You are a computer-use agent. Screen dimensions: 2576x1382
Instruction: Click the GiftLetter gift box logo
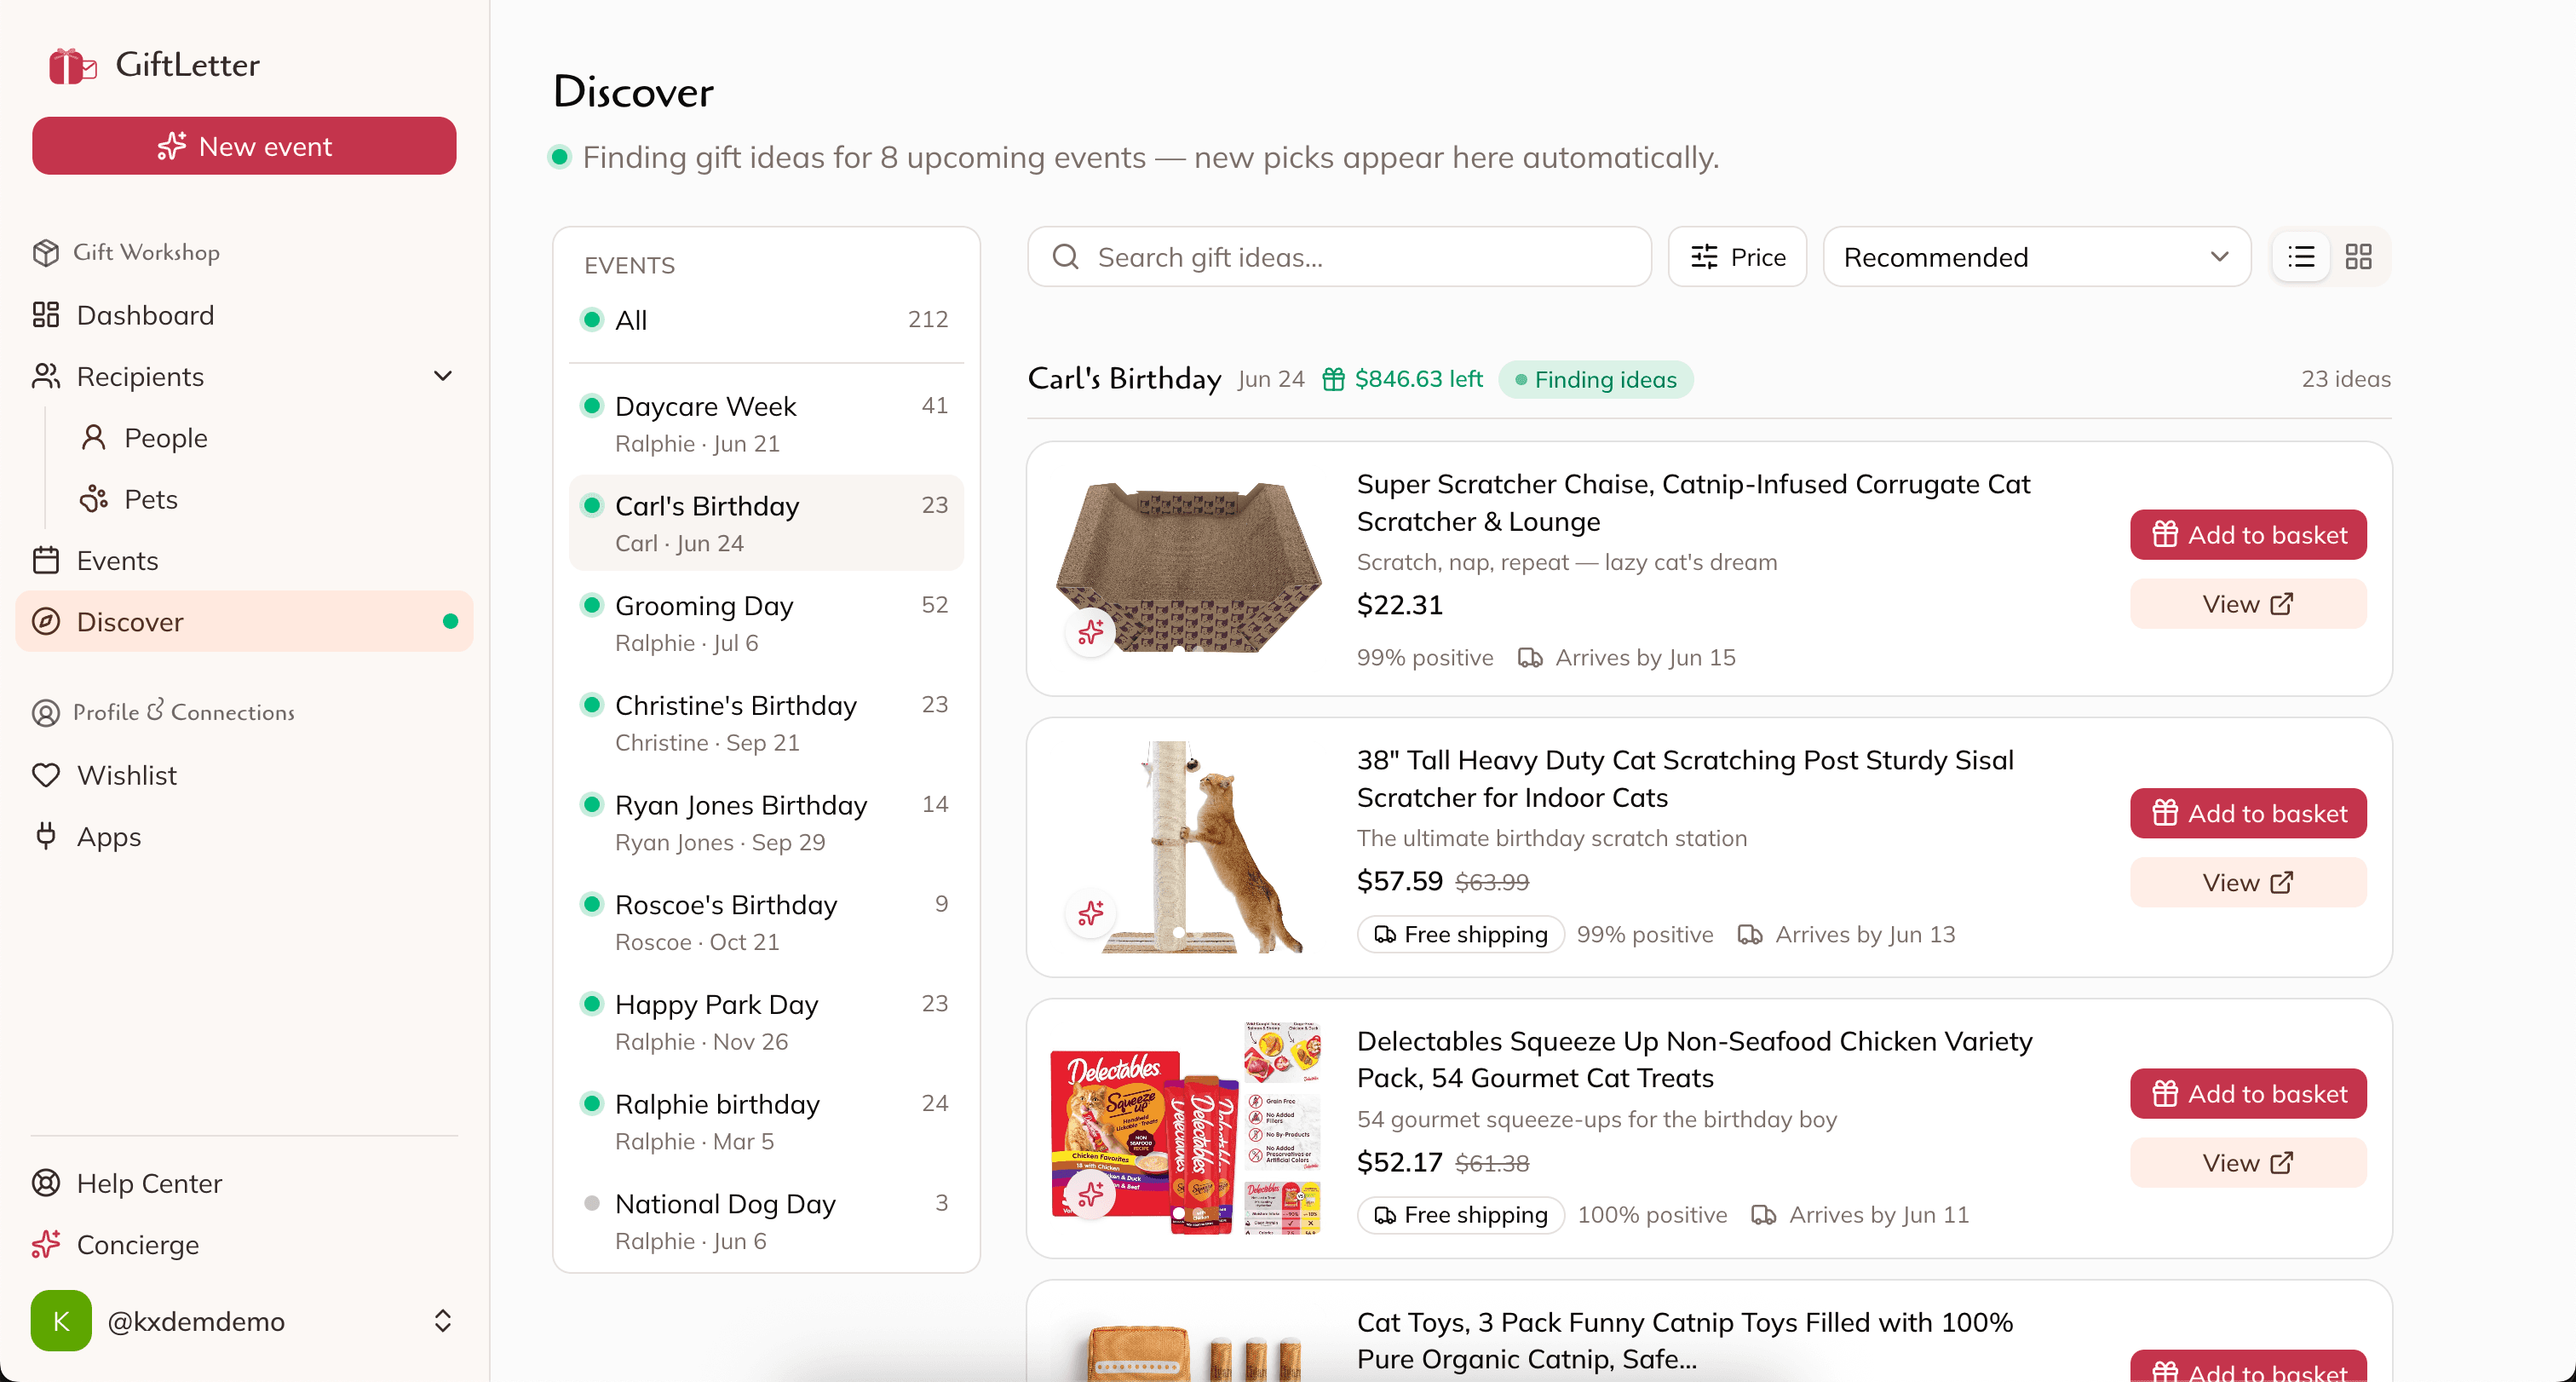click(72, 66)
